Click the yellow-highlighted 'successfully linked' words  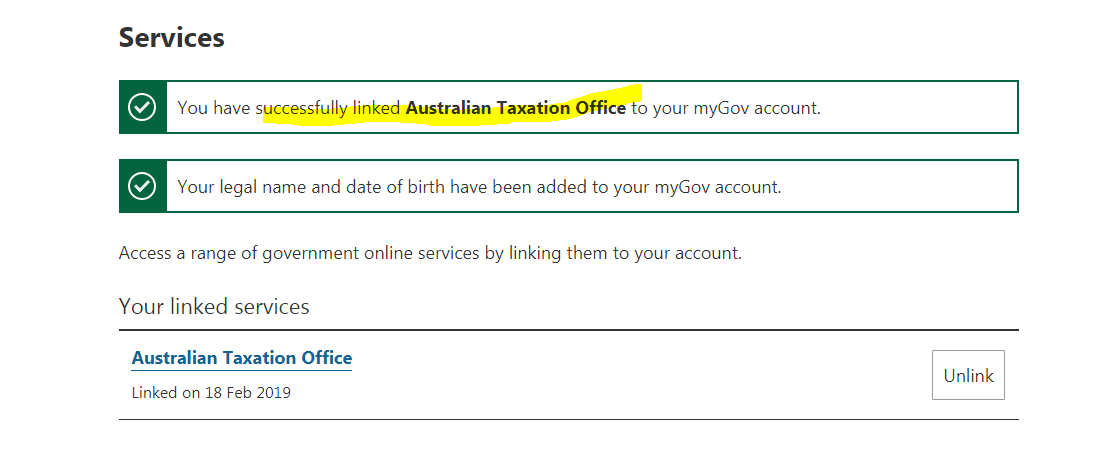(328, 109)
